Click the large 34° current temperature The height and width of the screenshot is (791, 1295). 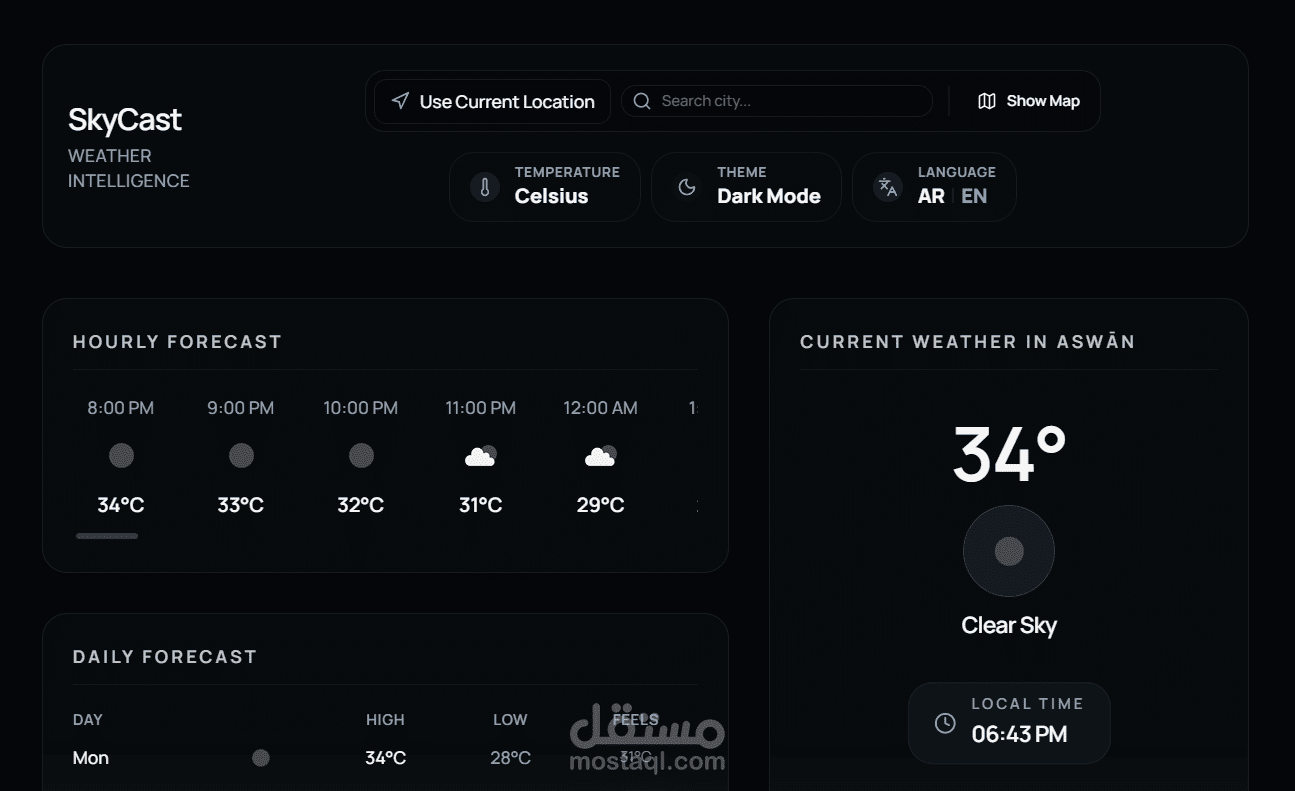(1009, 455)
